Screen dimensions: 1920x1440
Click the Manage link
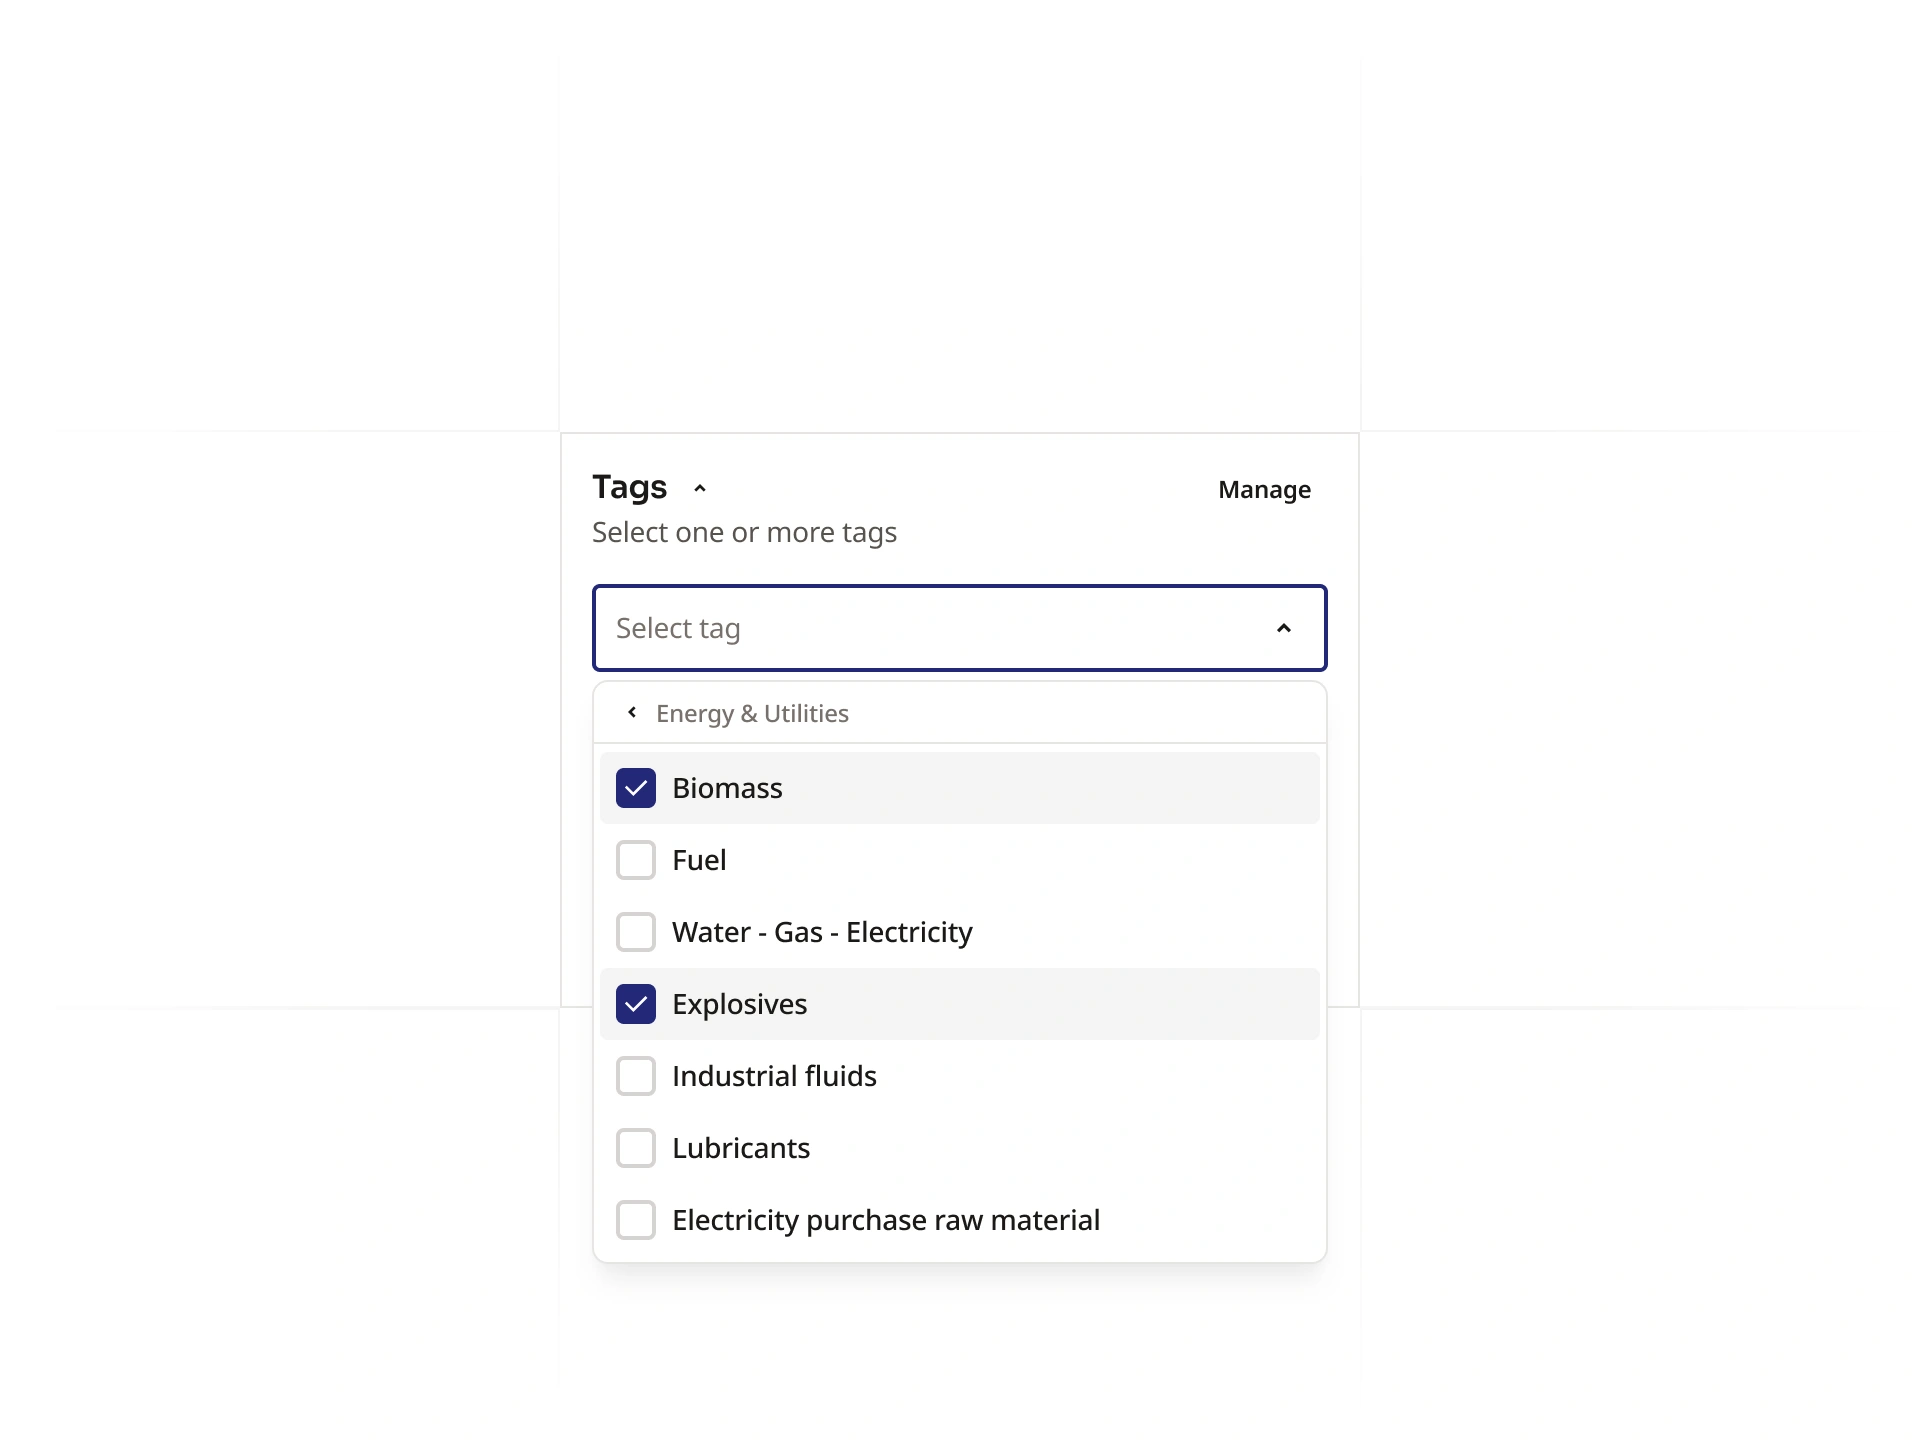pyautogui.click(x=1264, y=490)
